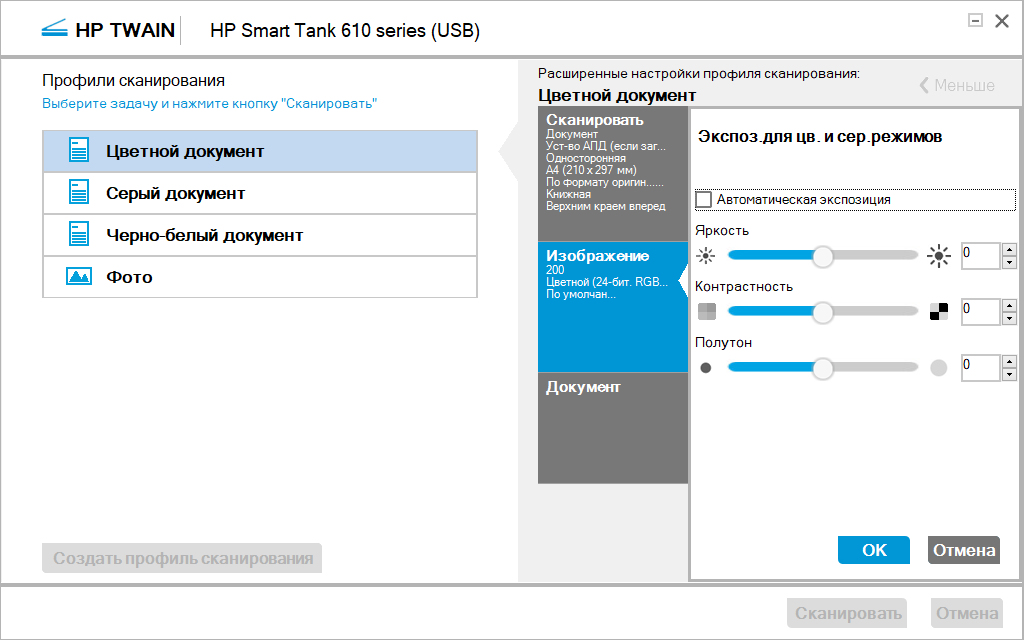The height and width of the screenshot is (640, 1024).
Task: Click the Цветной документ profile icon
Action: coord(79,151)
